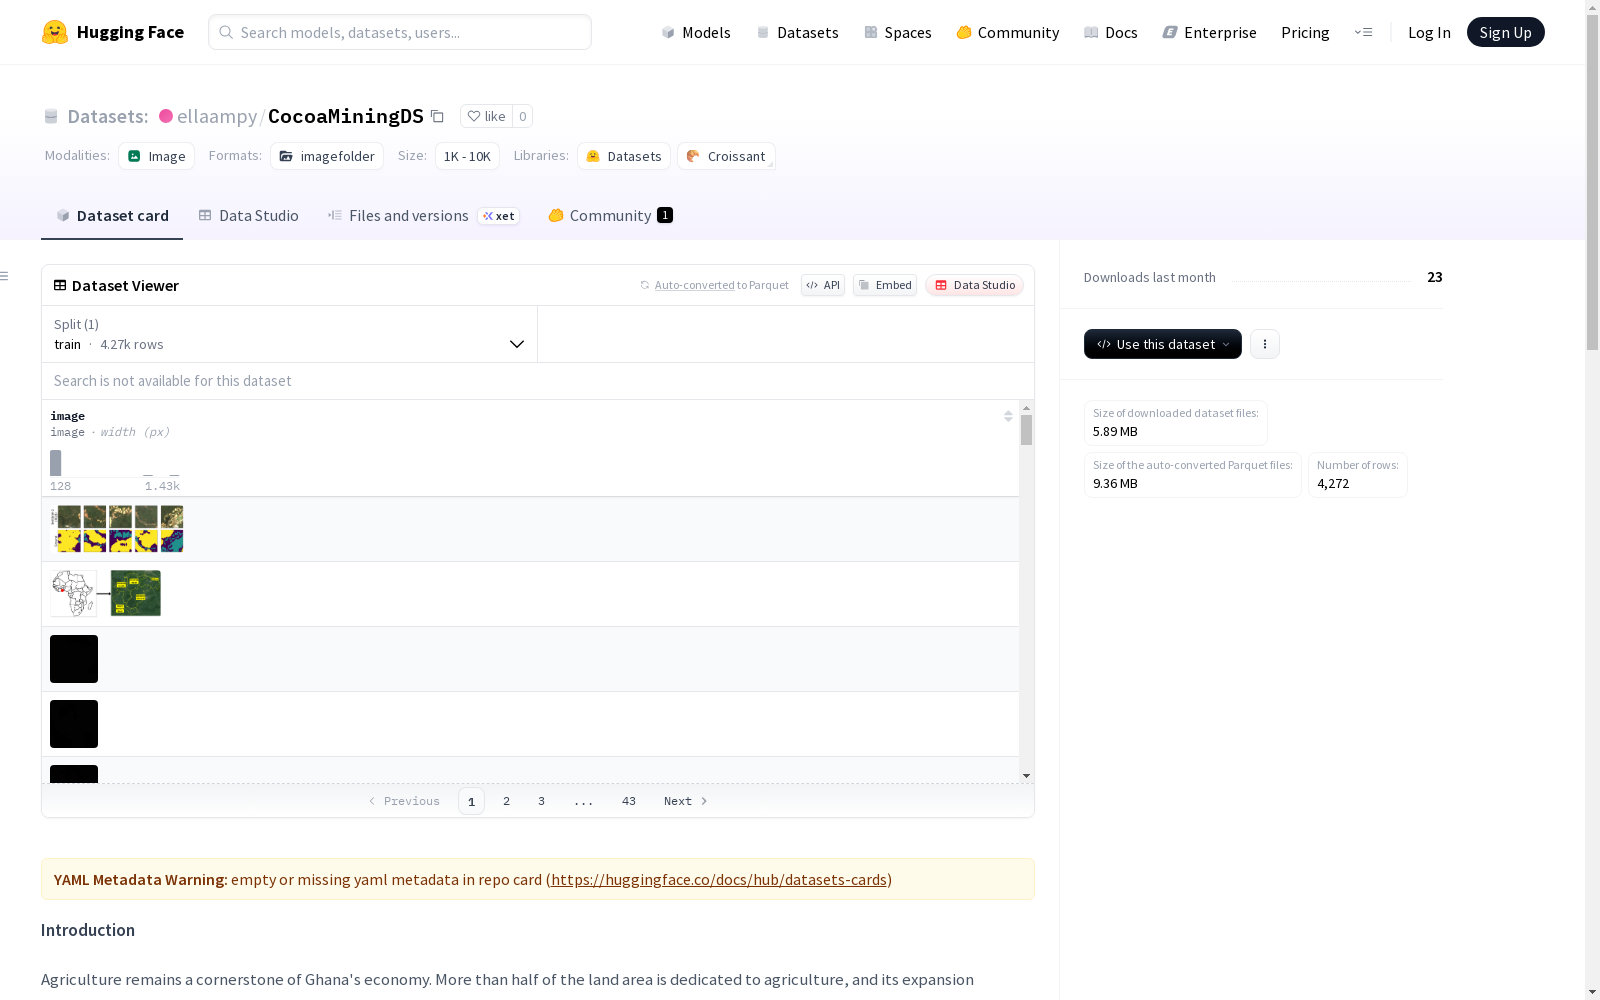1600x1000 pixels.
Task: Open the Docs menu
Action: click(1111, 32)
